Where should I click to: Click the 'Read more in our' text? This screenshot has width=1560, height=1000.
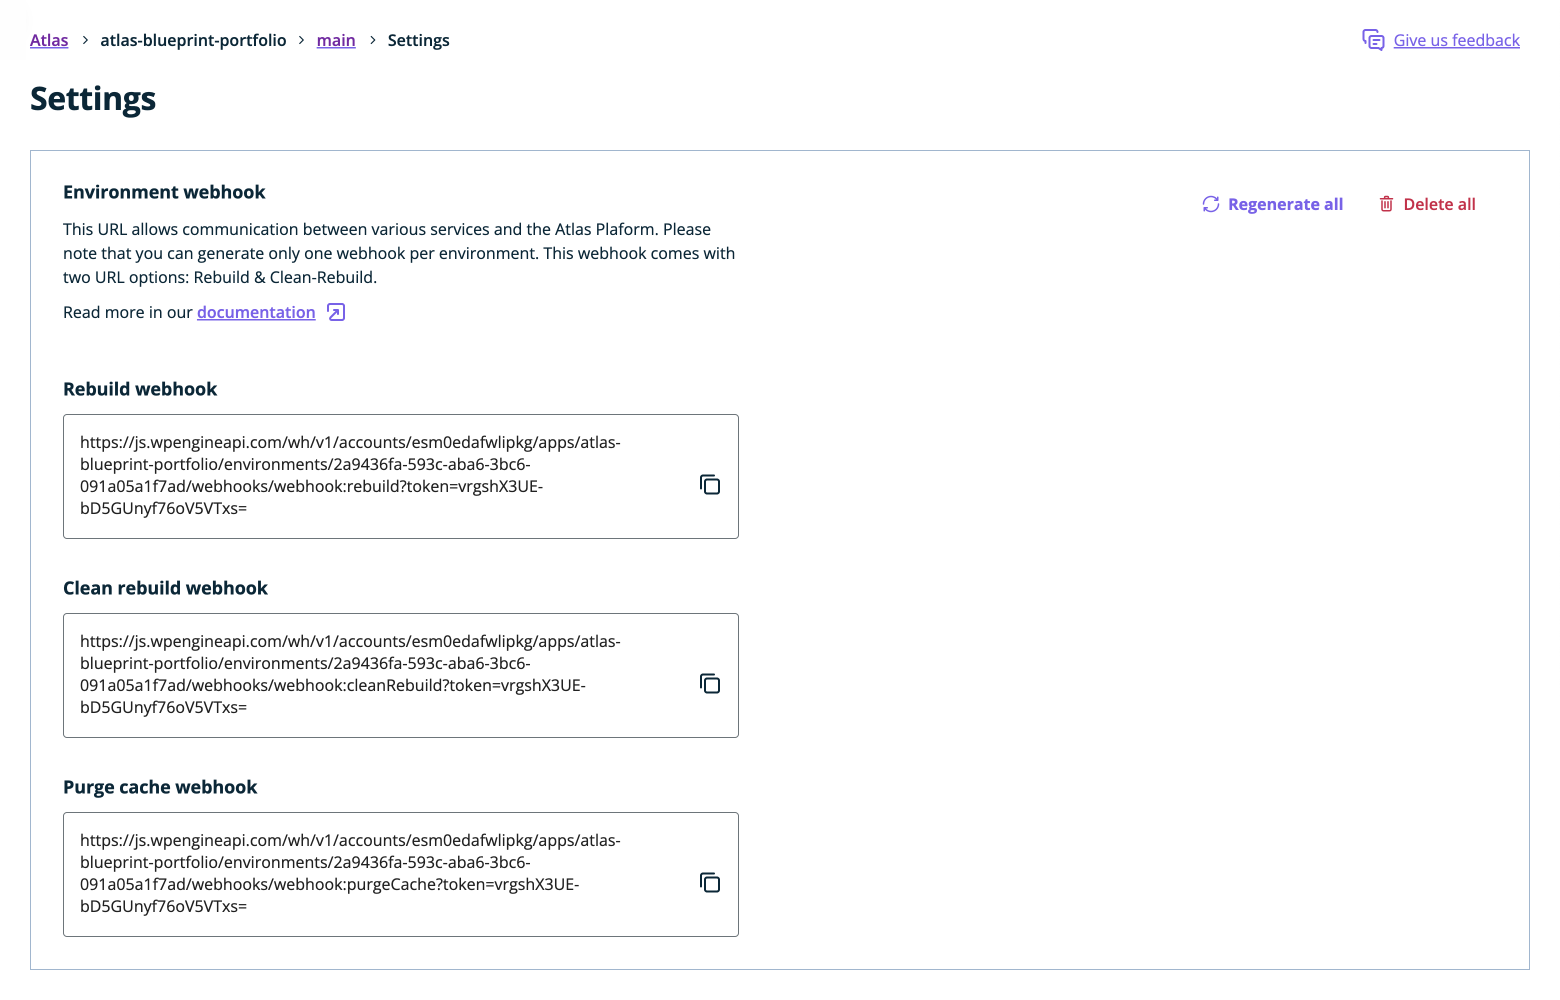(128, 312)
